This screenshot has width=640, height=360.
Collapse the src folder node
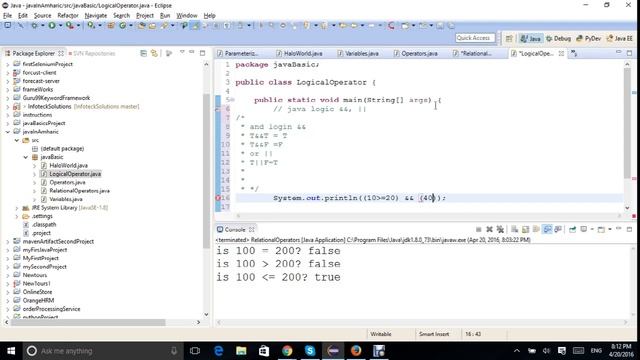pos(16,140)
